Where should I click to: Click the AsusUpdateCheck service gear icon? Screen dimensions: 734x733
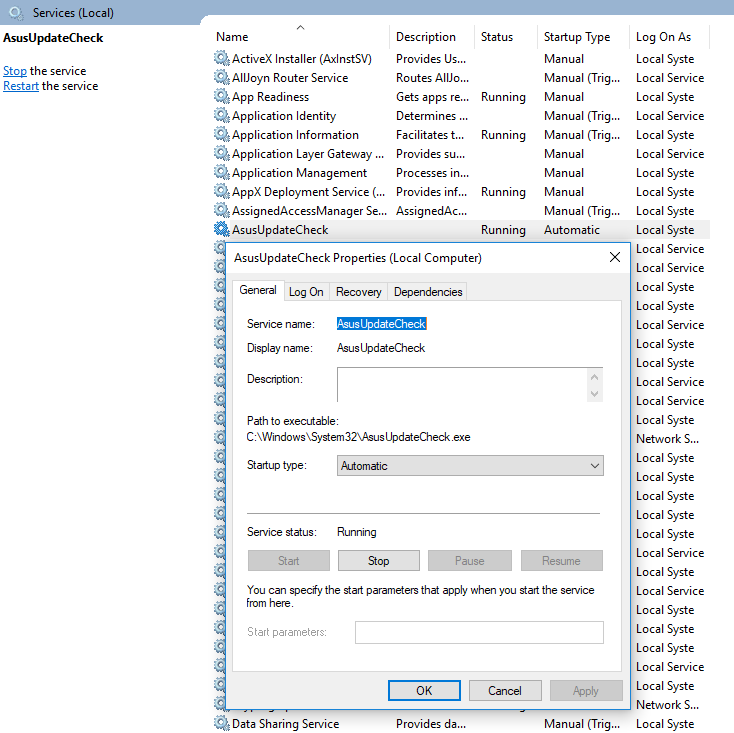click(x=221, y=229)
